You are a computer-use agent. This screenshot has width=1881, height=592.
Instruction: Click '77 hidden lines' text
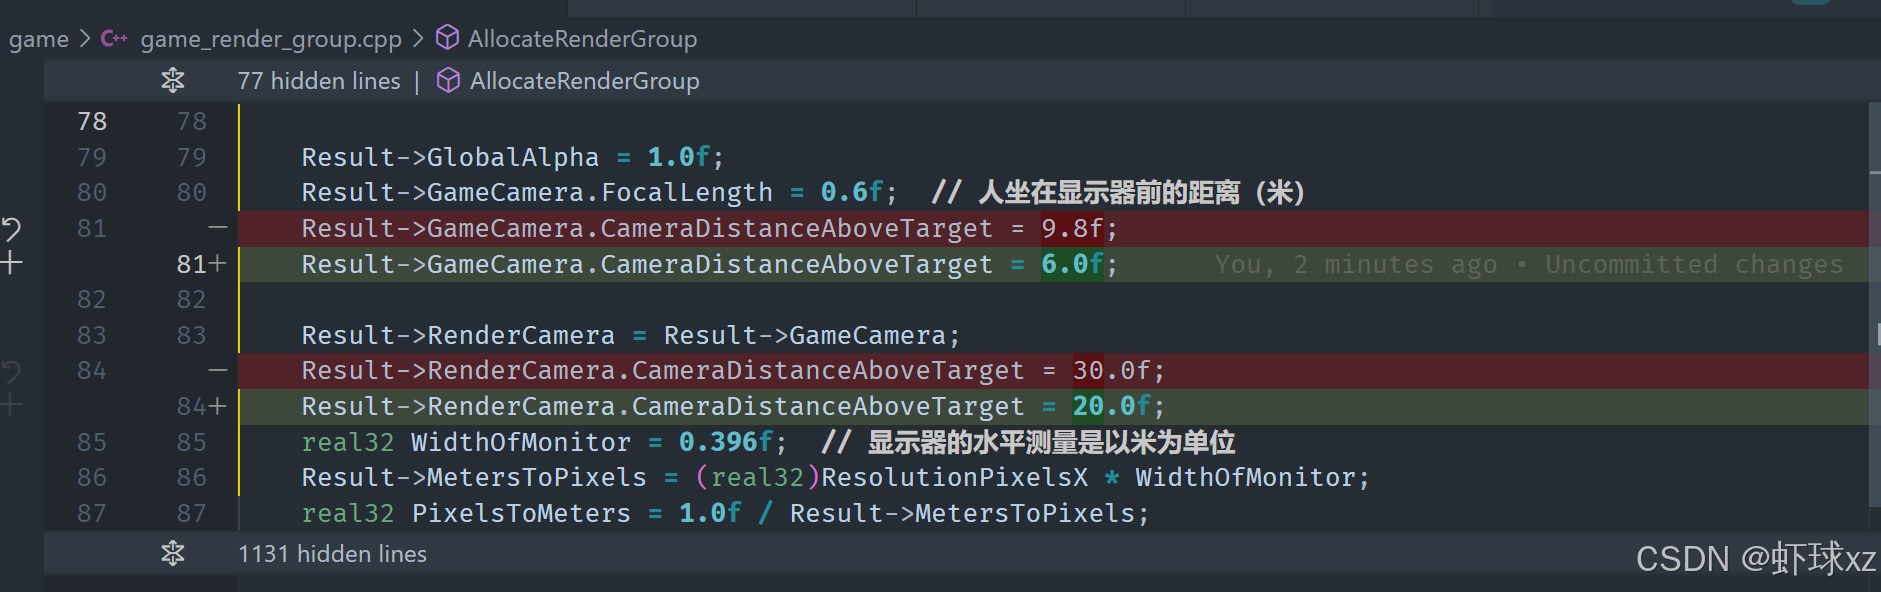pos(319,81)
